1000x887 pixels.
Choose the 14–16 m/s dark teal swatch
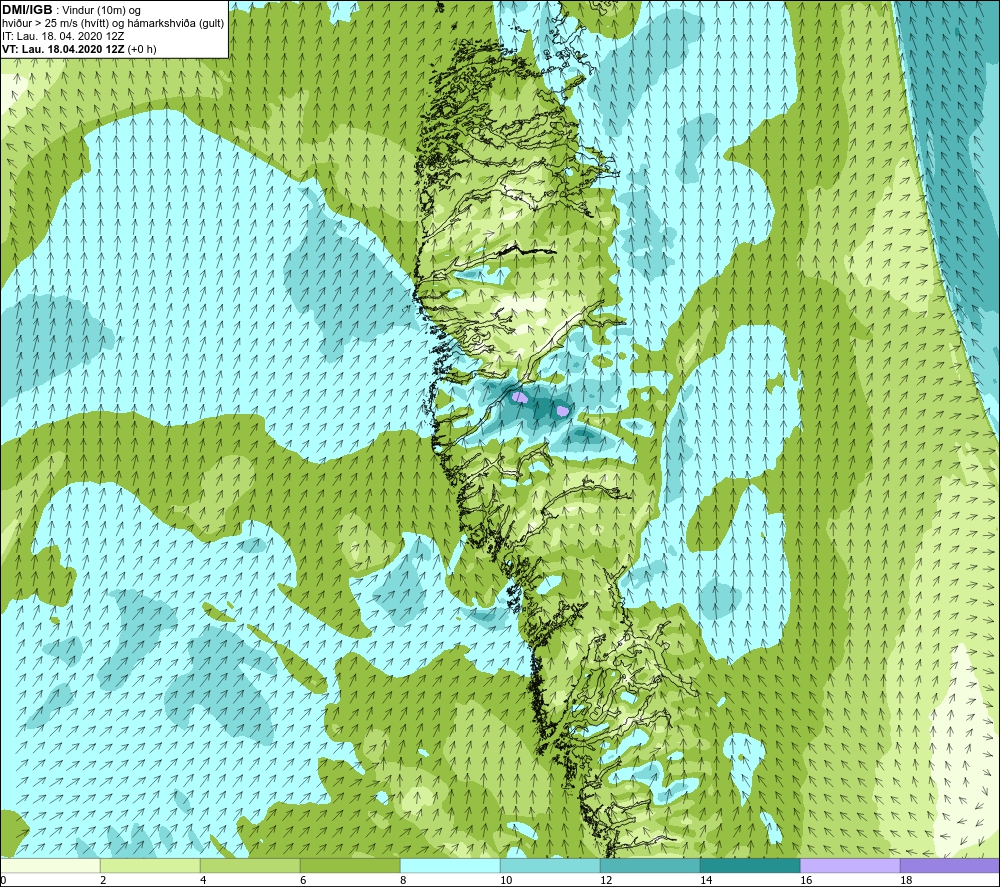pos(750,865)
